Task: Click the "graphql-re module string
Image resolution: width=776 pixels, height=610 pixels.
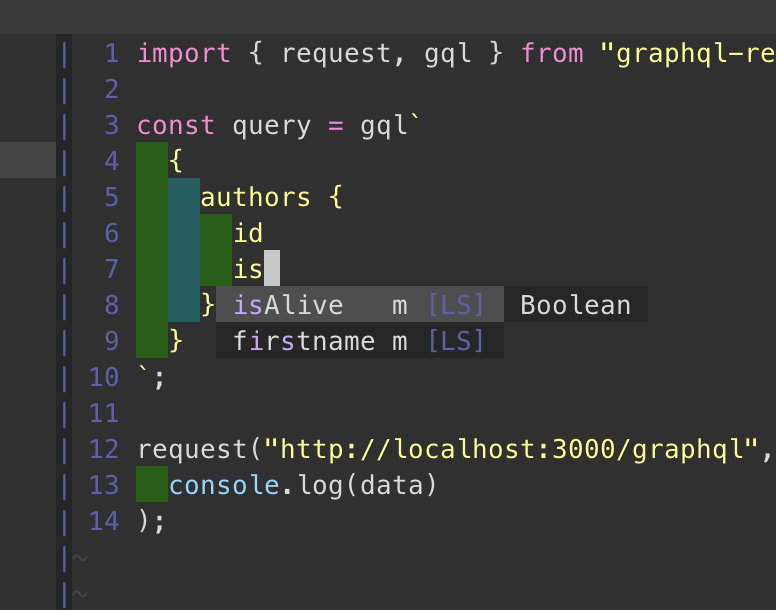Action: pos(687,53)
